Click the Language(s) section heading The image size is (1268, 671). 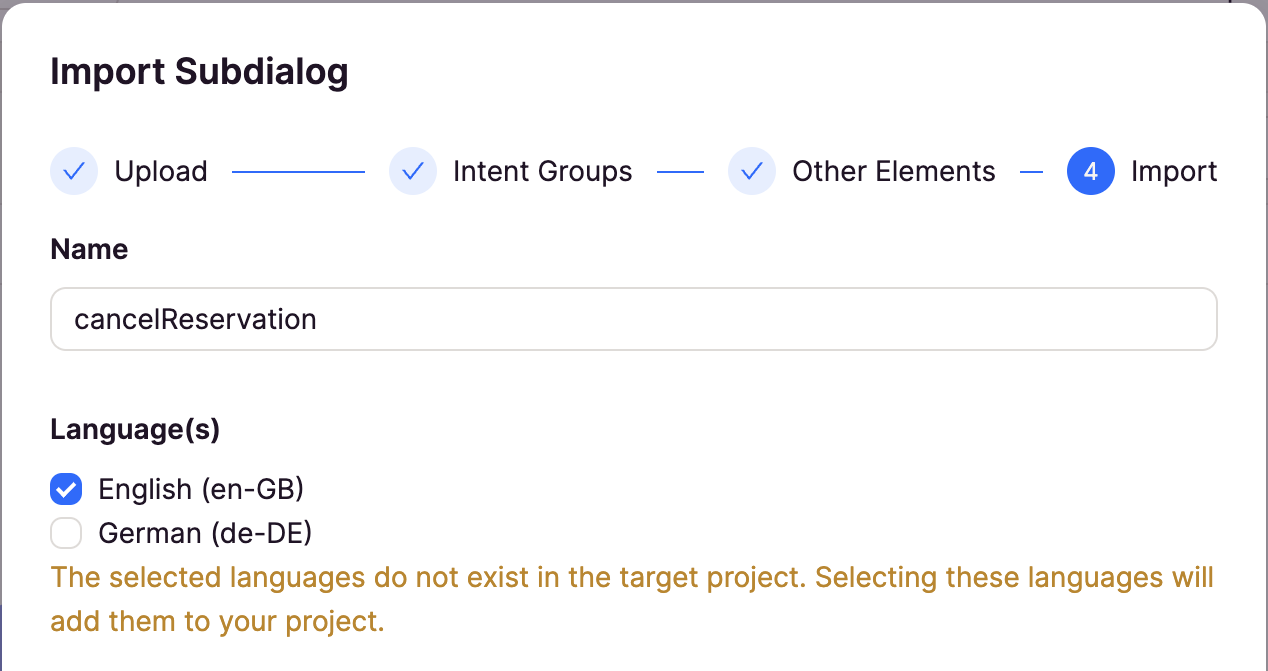[x=135, y=429]
